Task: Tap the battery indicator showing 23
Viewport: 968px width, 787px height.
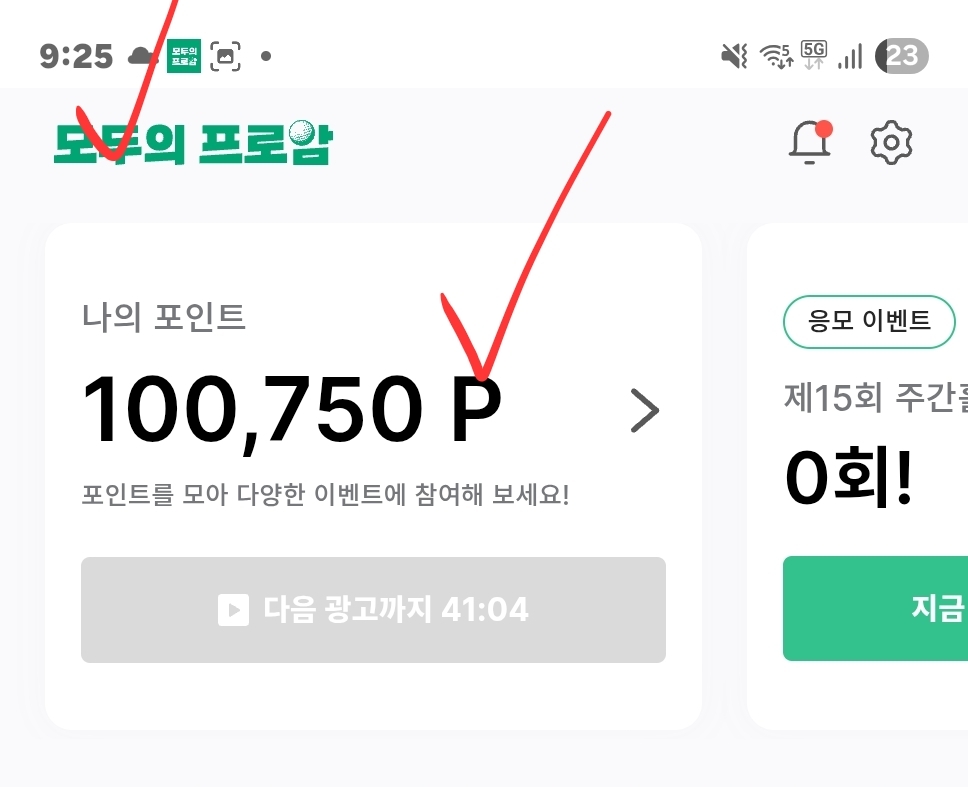Action: coord(901,56)
